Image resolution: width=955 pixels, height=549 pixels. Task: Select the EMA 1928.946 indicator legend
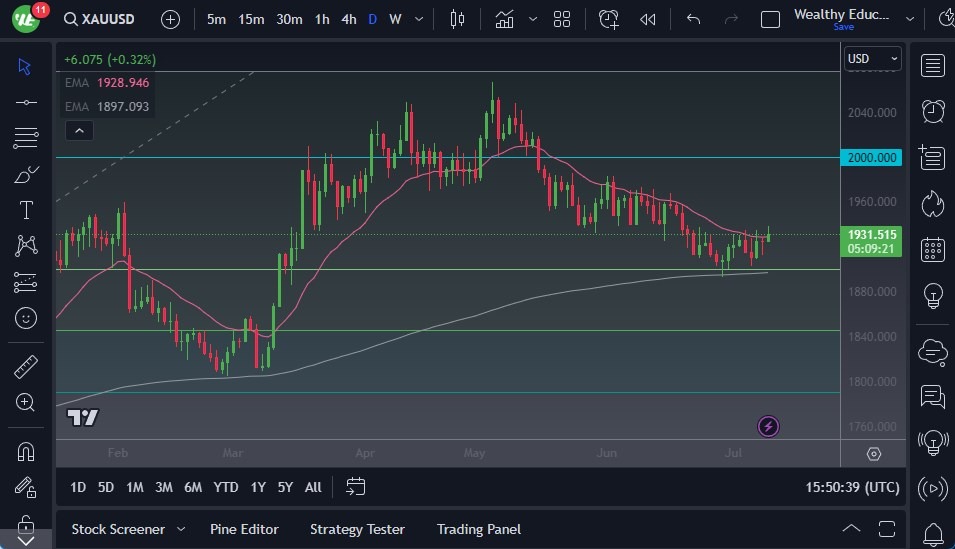pyautogui.click(x=107, y=83)
